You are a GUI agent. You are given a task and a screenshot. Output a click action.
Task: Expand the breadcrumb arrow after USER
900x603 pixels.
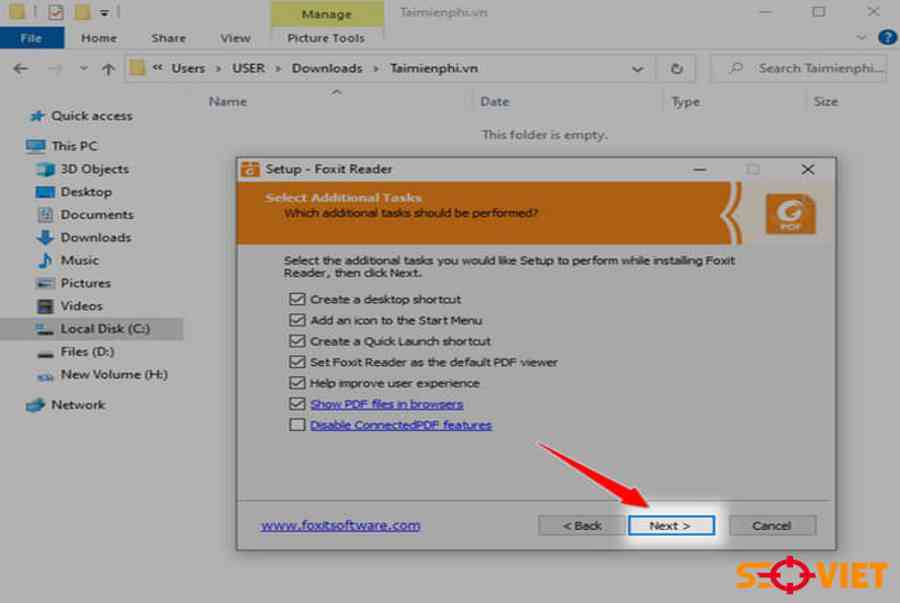pyautogui.click(x=278, y=69)
